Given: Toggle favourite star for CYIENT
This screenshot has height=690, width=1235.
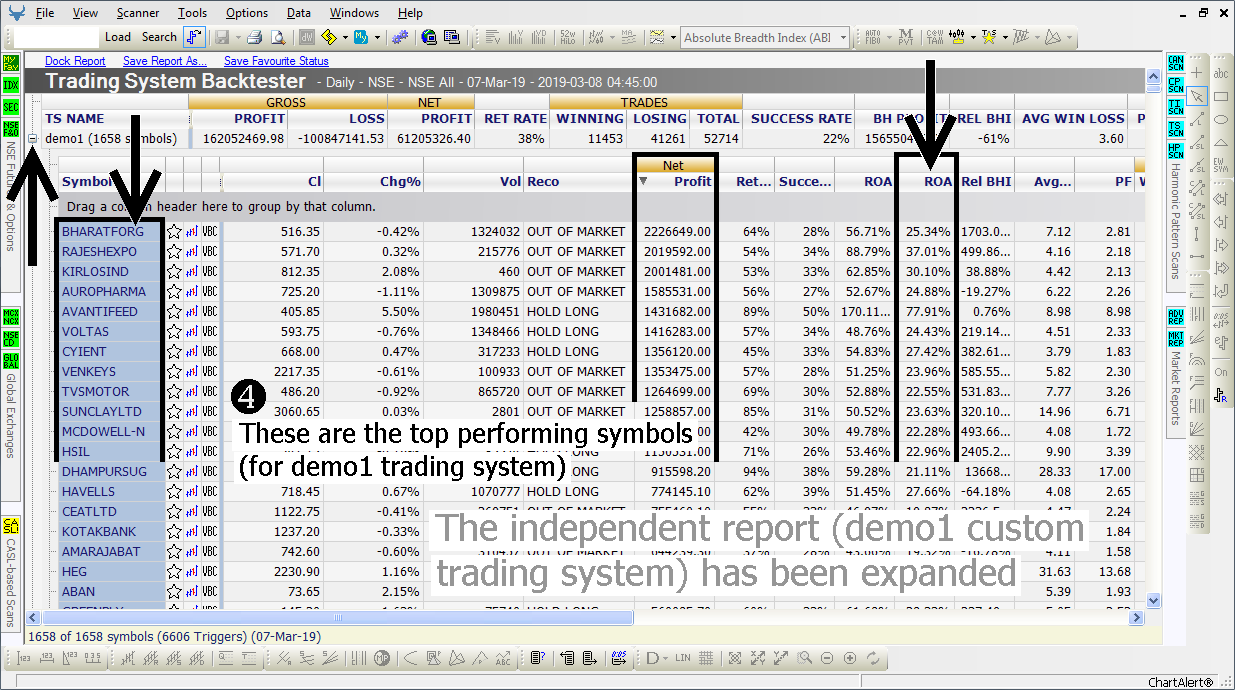Looking at the screenshot, I should click(175, 351).
